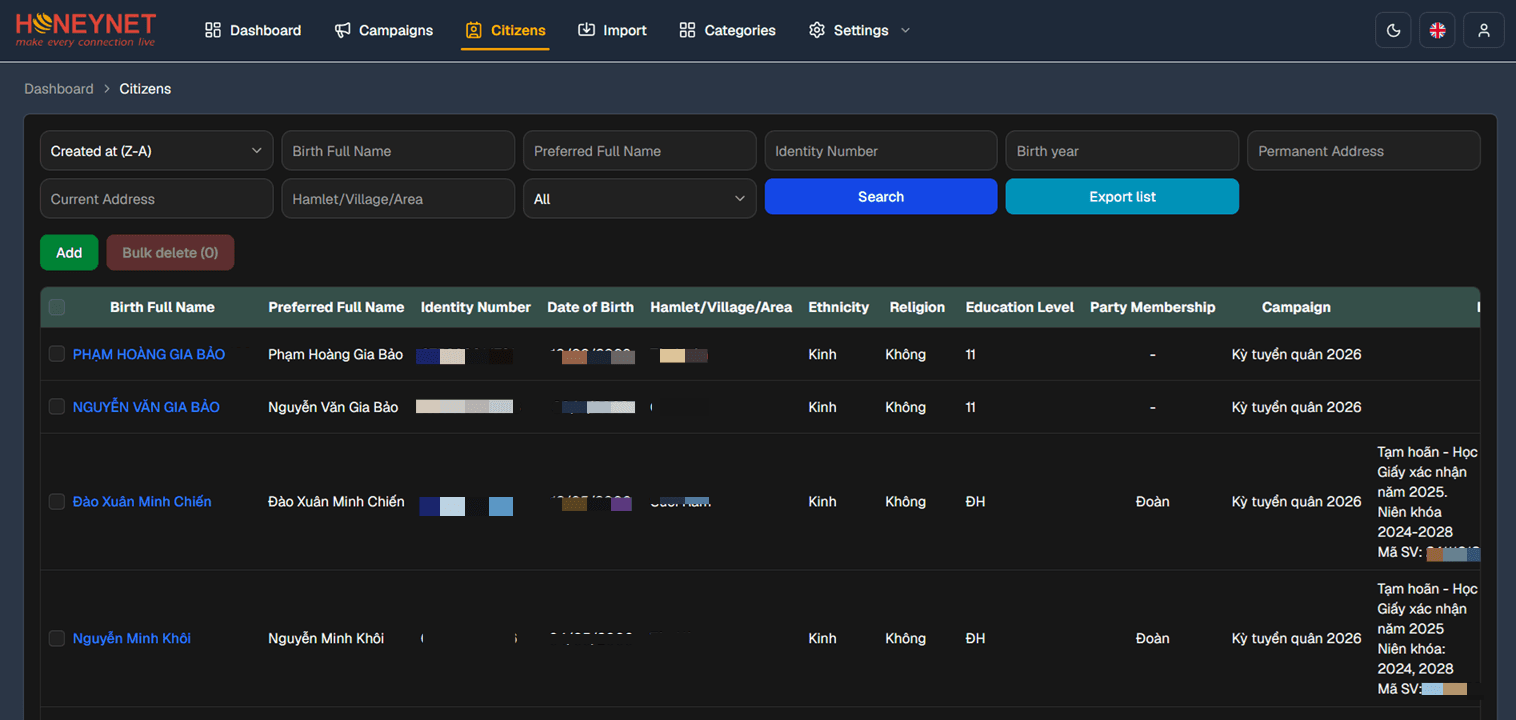Viewport: 1516px width, 720px height.
Task: Open Đào Xuân Minh Chiến profile link
Action: pos(142,502)
